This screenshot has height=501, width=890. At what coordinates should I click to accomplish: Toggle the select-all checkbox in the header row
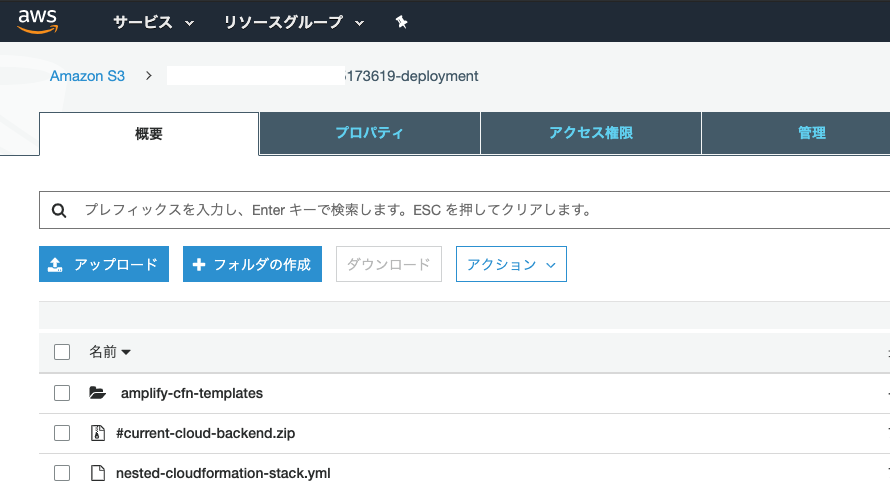point(62,352)
